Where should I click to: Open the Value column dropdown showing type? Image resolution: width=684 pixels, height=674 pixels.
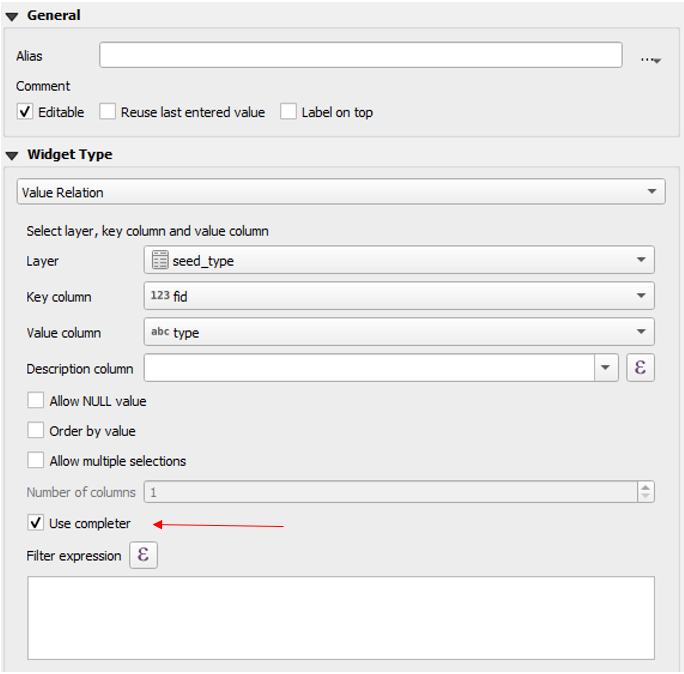click(x=399, y=332)
